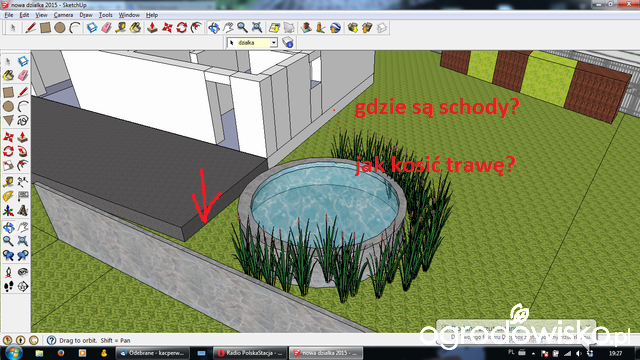Switch to Radio PolskaStacja taskbar window
Viewport: 640px width, 360px height.
click(x=250, y=353)
